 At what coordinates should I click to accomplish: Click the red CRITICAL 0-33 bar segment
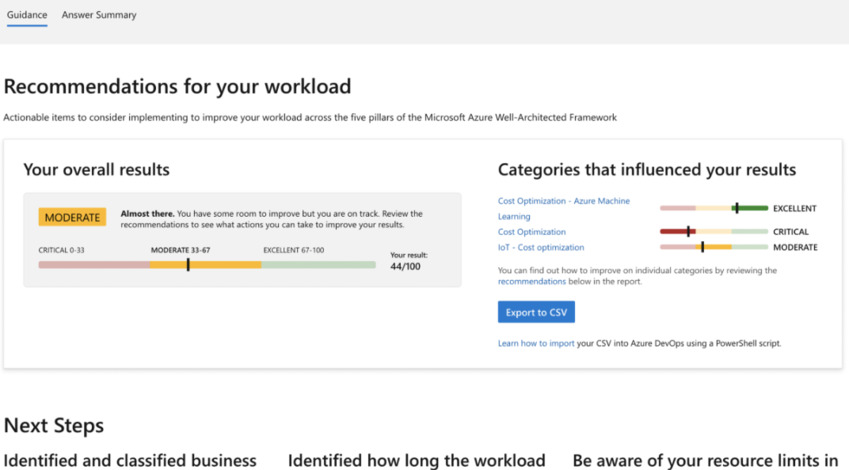coord(94,265)
